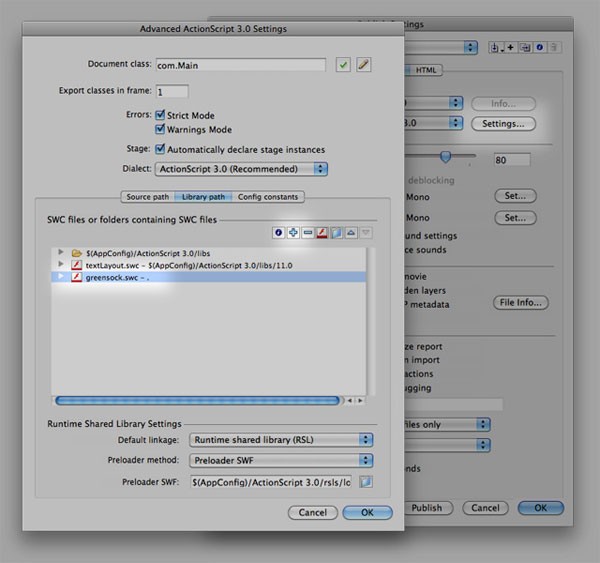Click import/export profile icon in Publish Settings
600x563 pixels.
pos(495,47)
